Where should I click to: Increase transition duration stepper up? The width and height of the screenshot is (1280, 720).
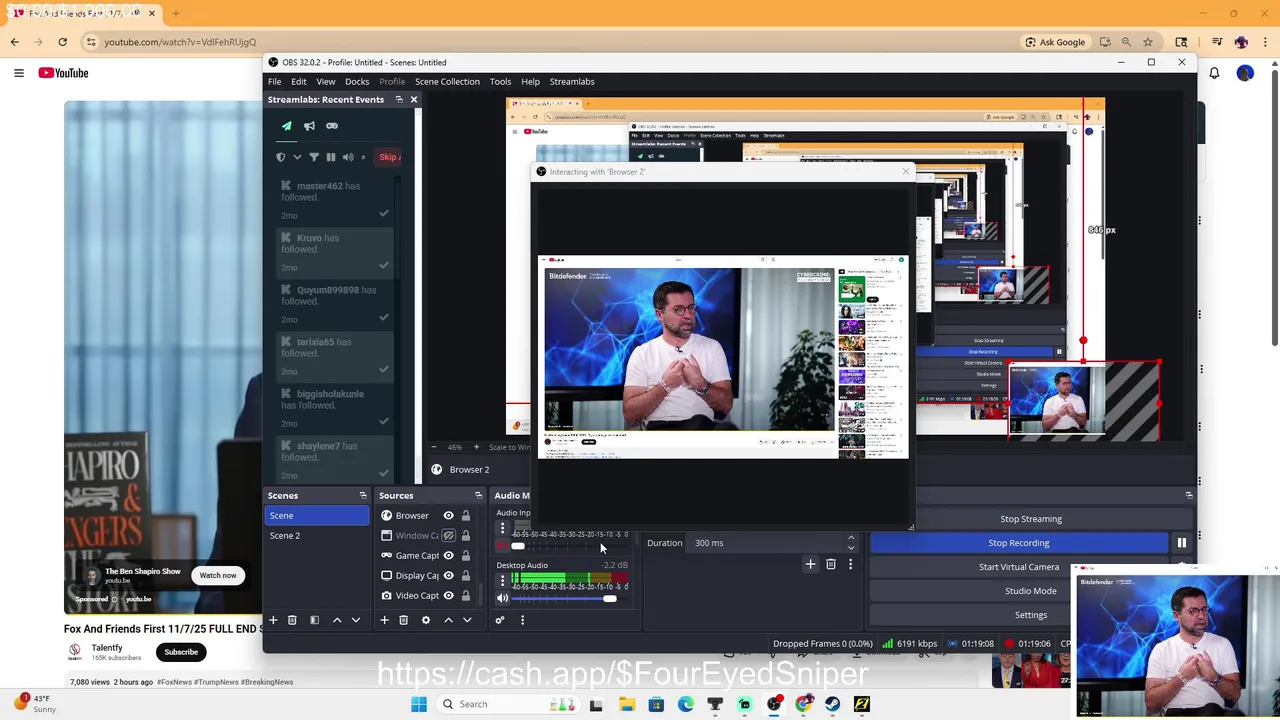point(851,539)
